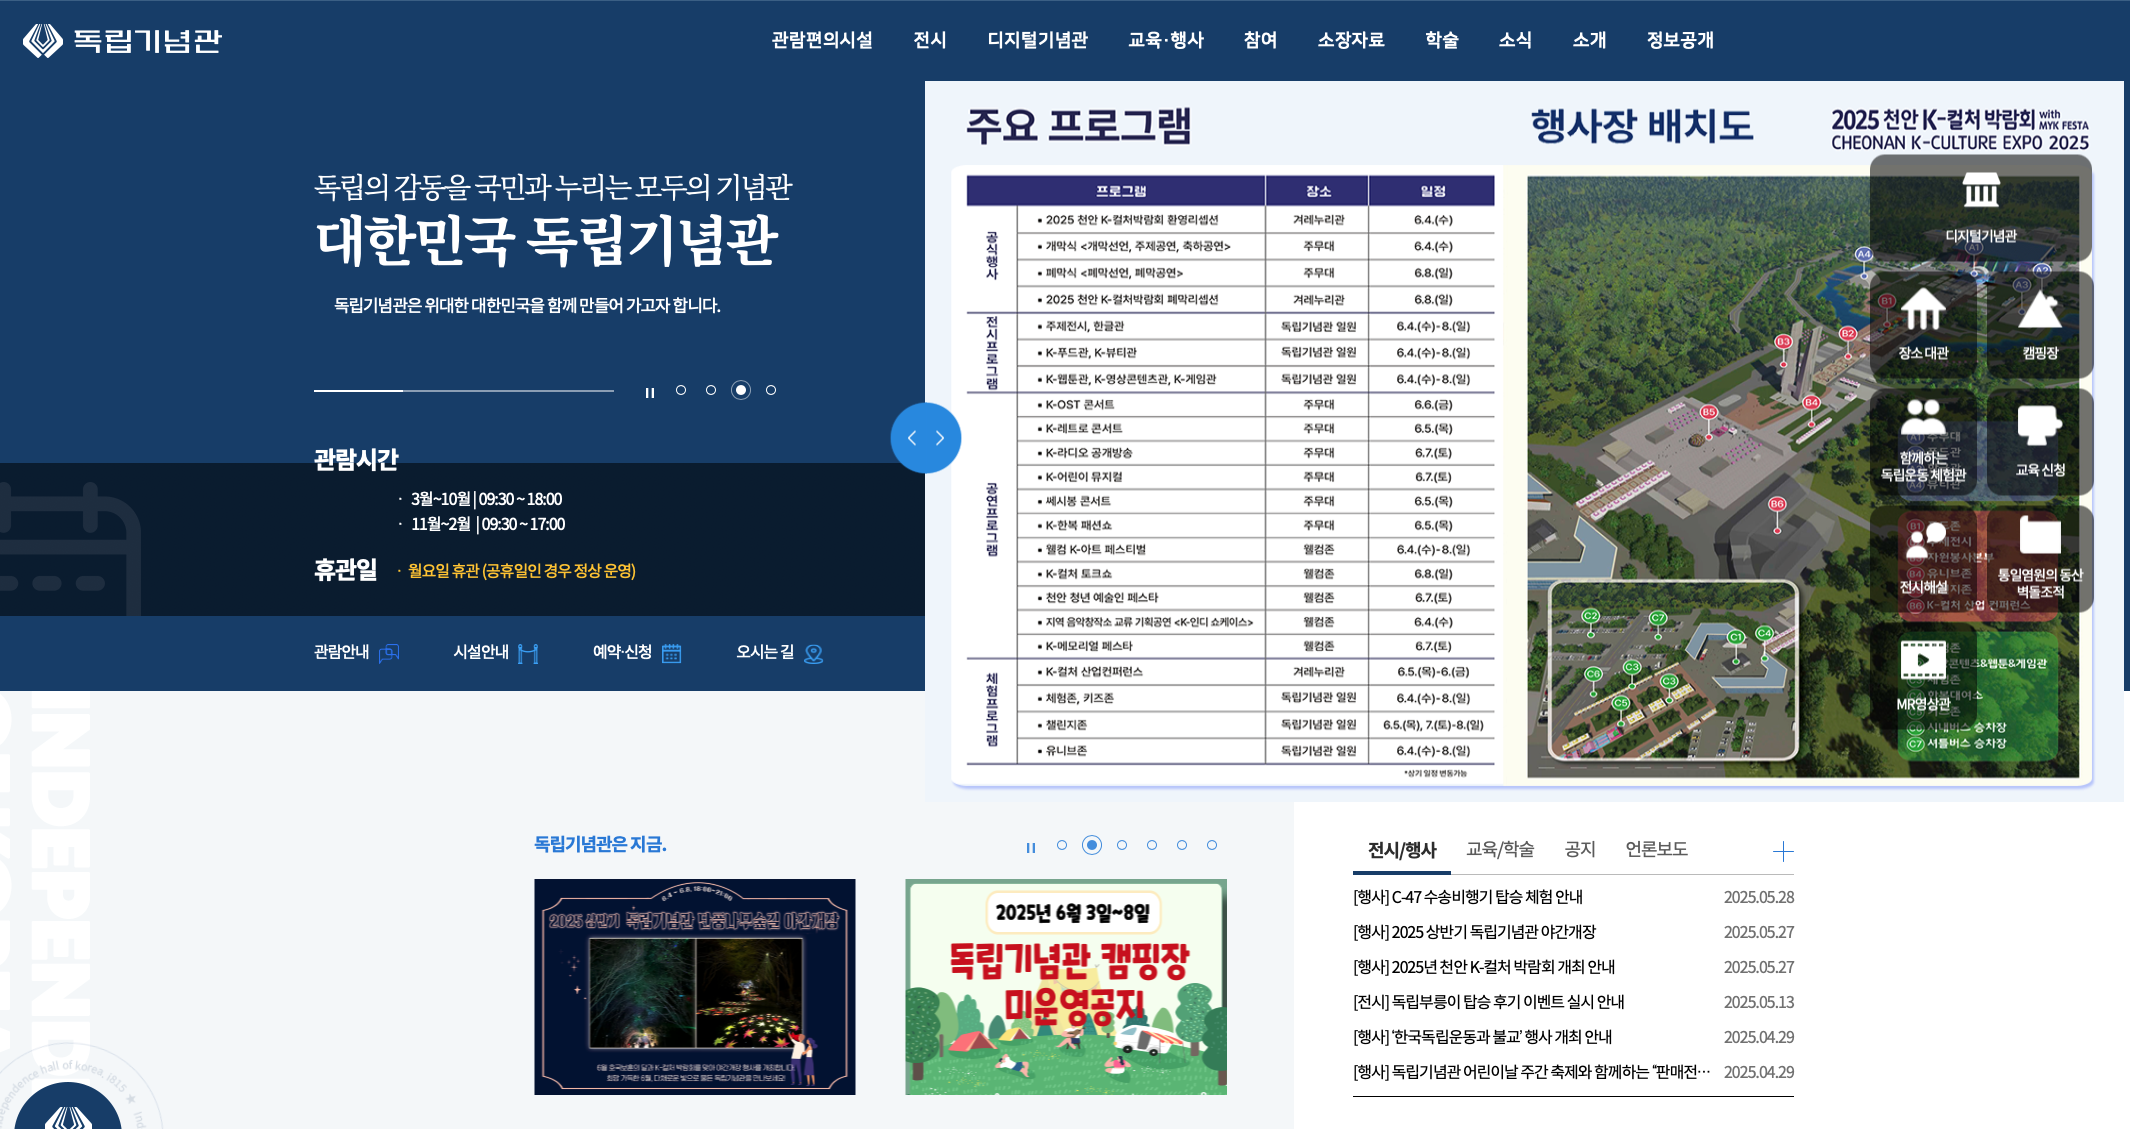The image size is (2130, 1129).
Task: Select second main banner slide dot
Action: coord(711,390)
